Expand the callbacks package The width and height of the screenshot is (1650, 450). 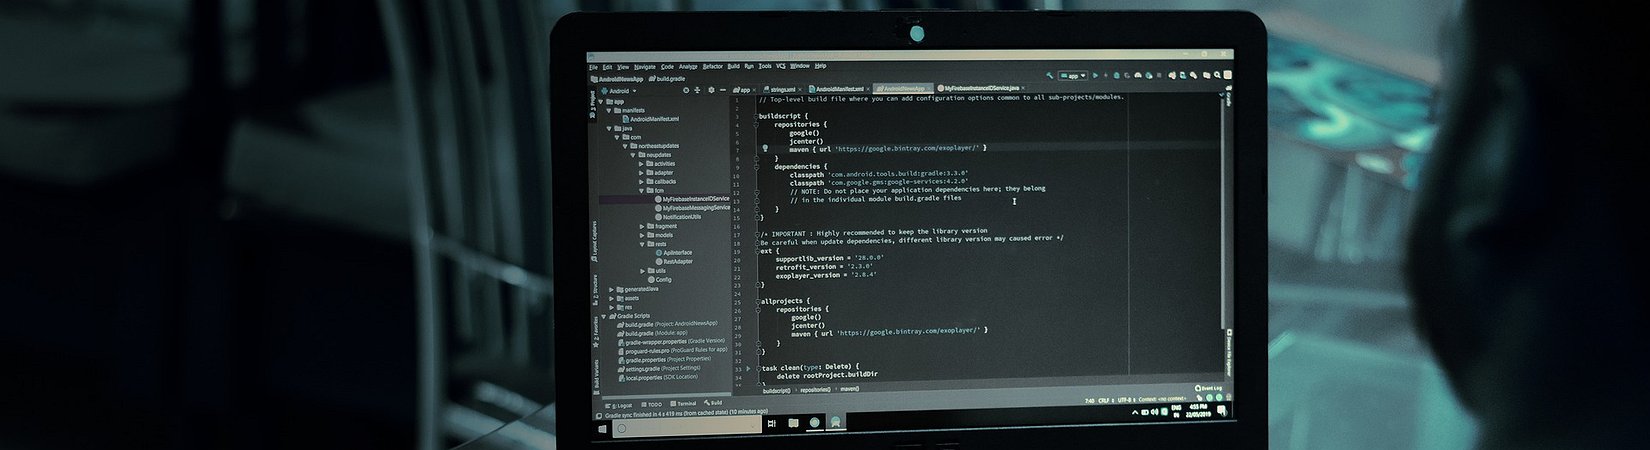click(x=641, y=182)
